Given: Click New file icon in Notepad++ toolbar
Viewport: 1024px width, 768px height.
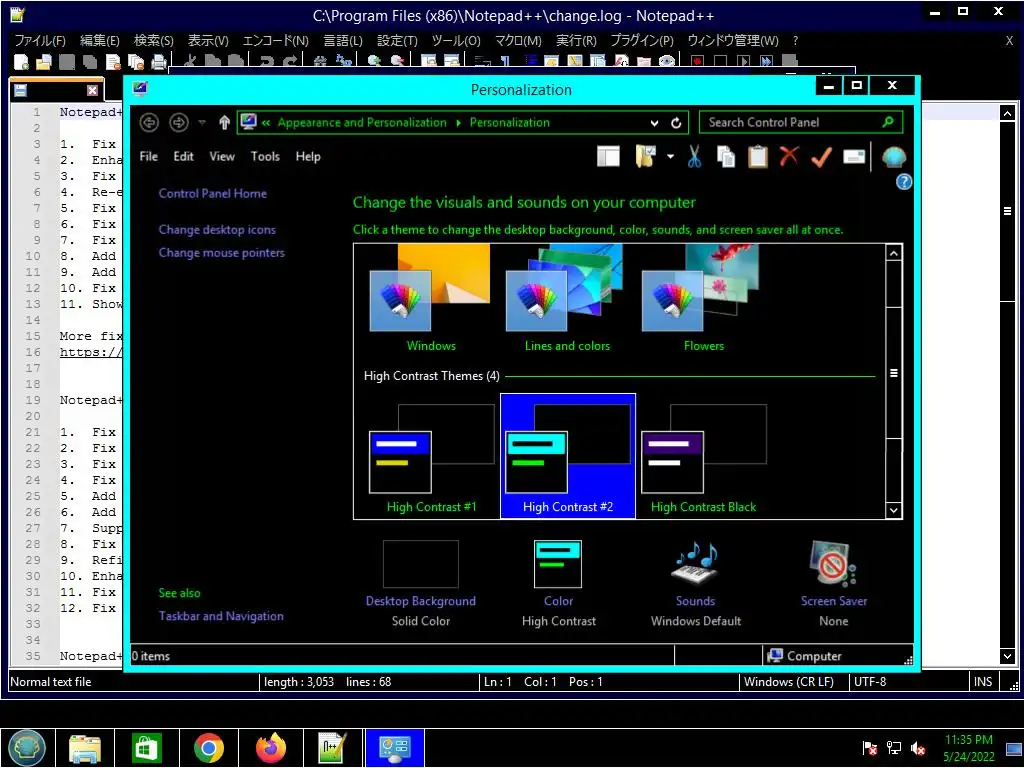Looking at the screenshot, I should point(21,62).
